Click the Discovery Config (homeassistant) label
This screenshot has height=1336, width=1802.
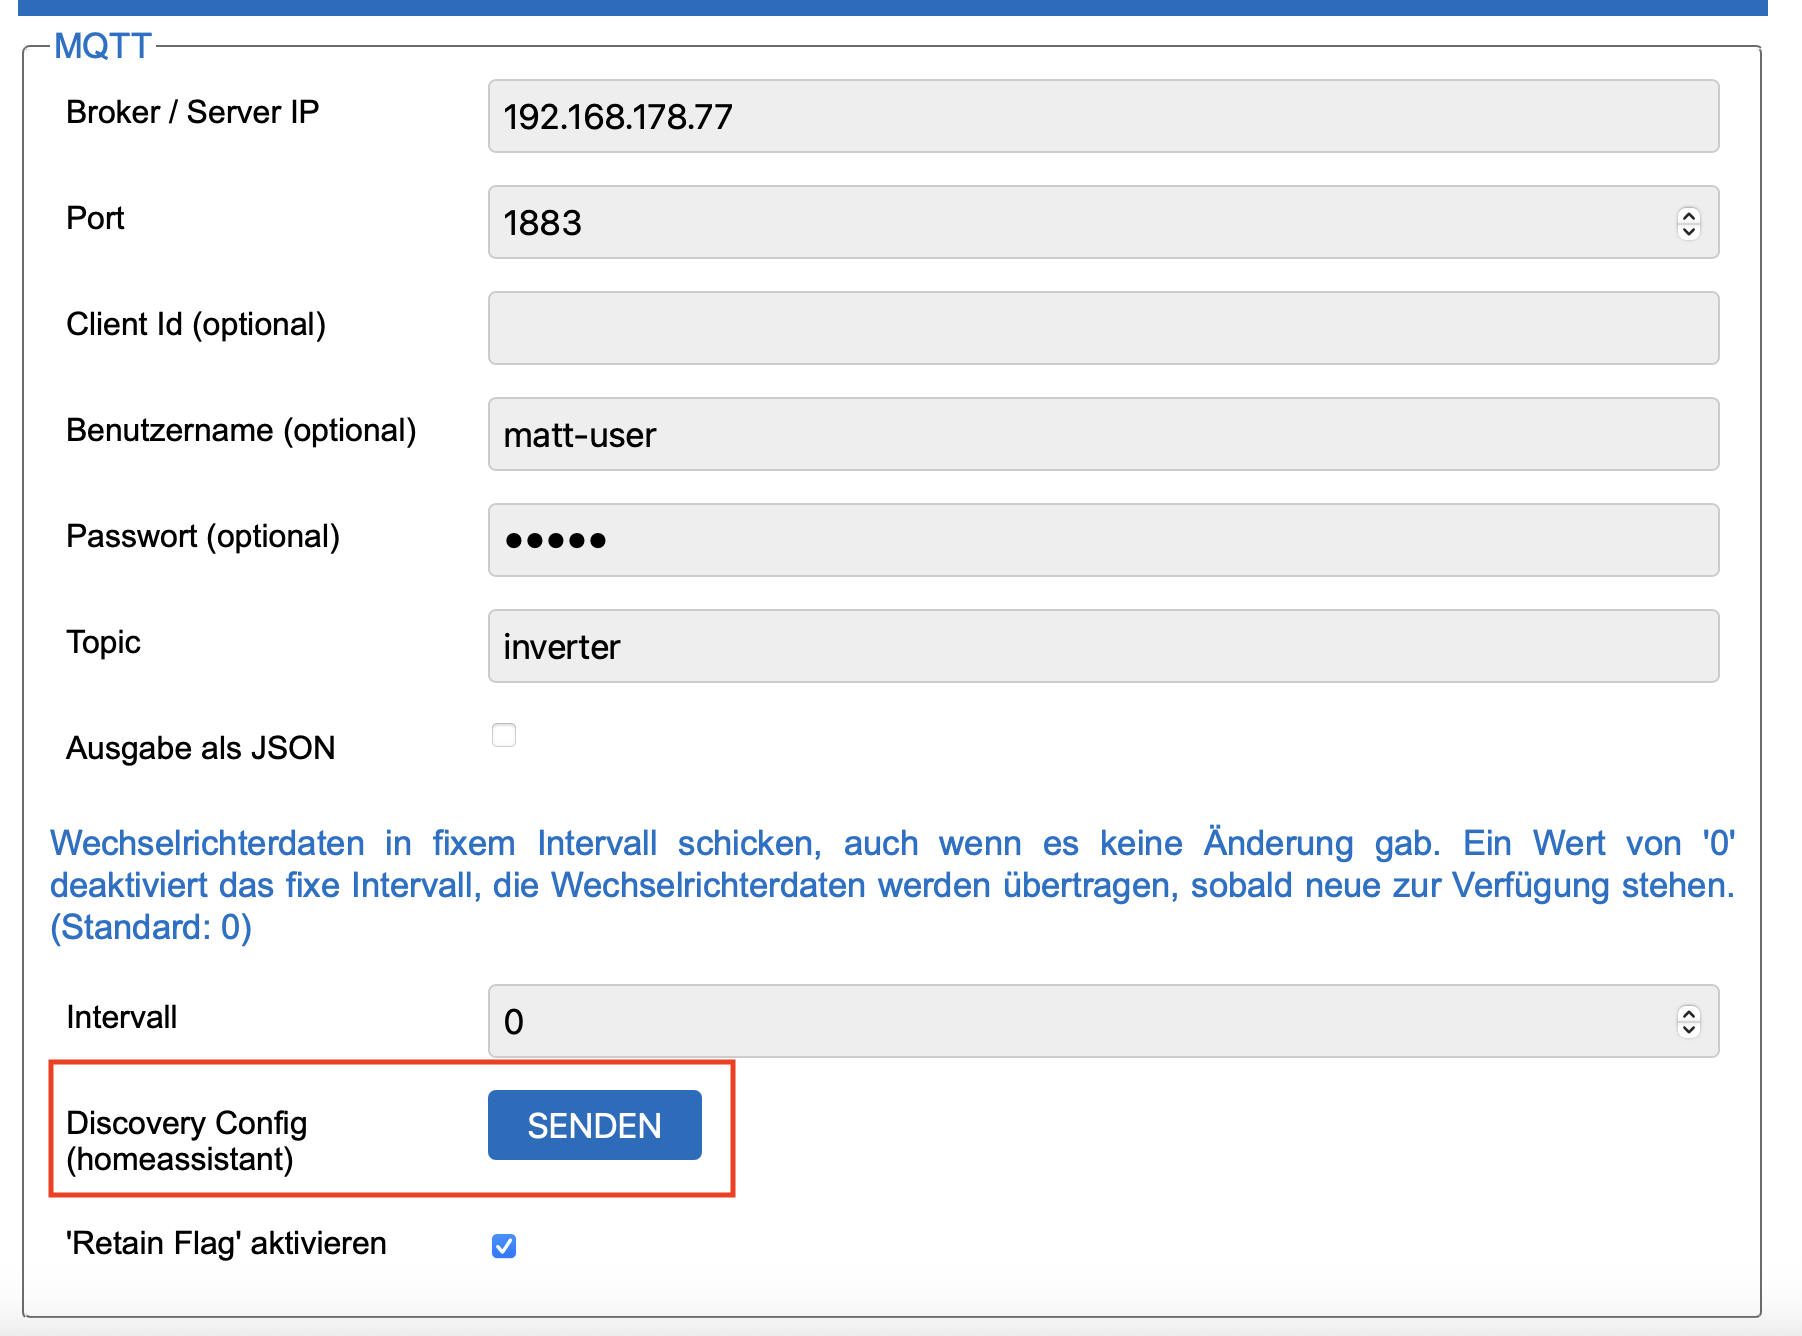[186, 1141]
